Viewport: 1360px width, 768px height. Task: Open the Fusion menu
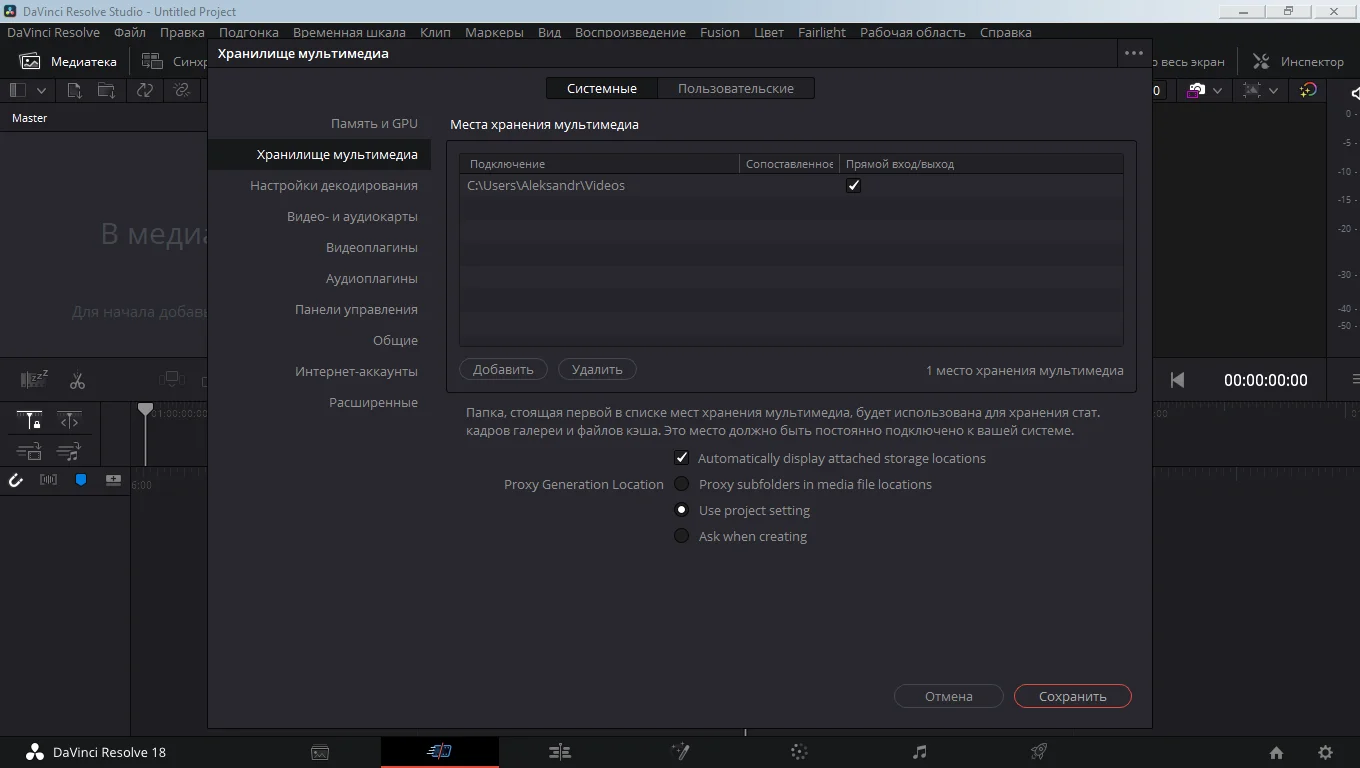pos(720,32)
